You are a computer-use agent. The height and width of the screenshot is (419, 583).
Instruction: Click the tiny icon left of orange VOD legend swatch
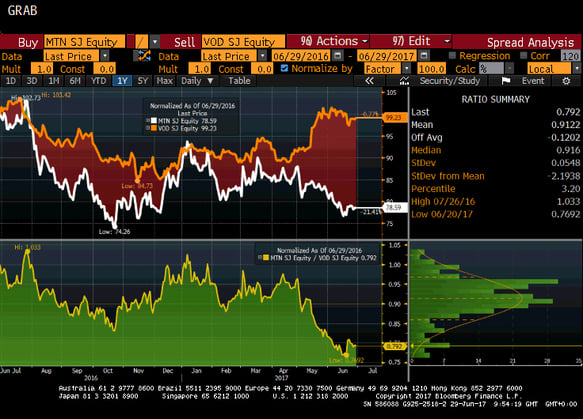pyautogui.click(x=148, y=128)
